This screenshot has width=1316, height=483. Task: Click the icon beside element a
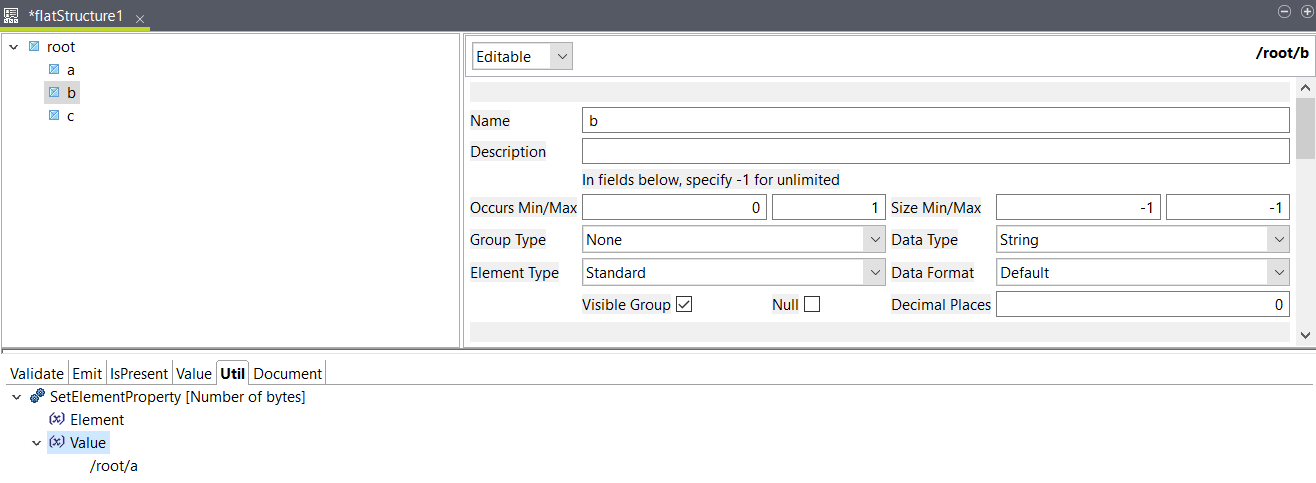pos(54,70)
